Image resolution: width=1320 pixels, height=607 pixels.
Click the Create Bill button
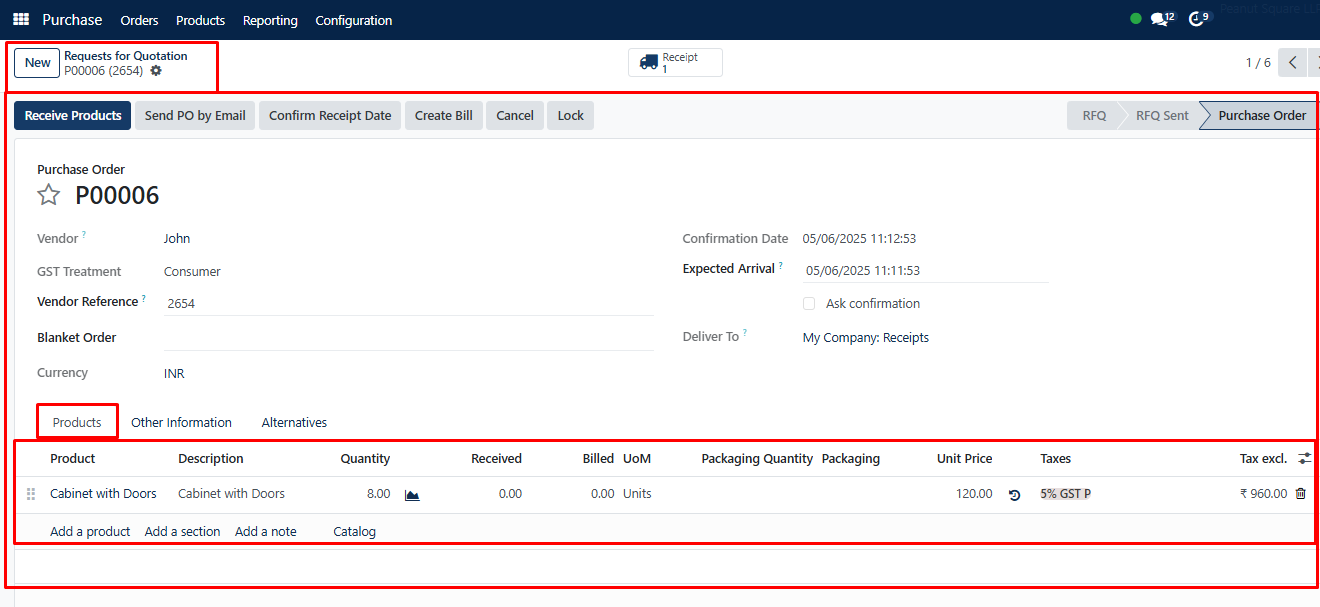coord(444,116)
